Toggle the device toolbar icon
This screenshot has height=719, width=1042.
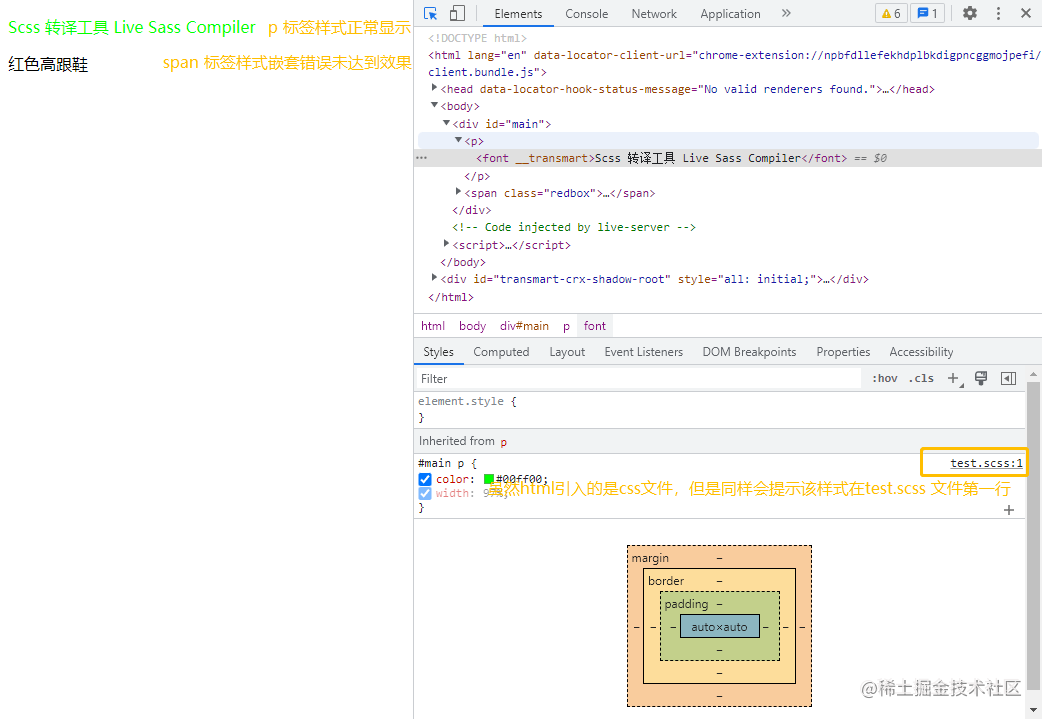tap(457, 13)
